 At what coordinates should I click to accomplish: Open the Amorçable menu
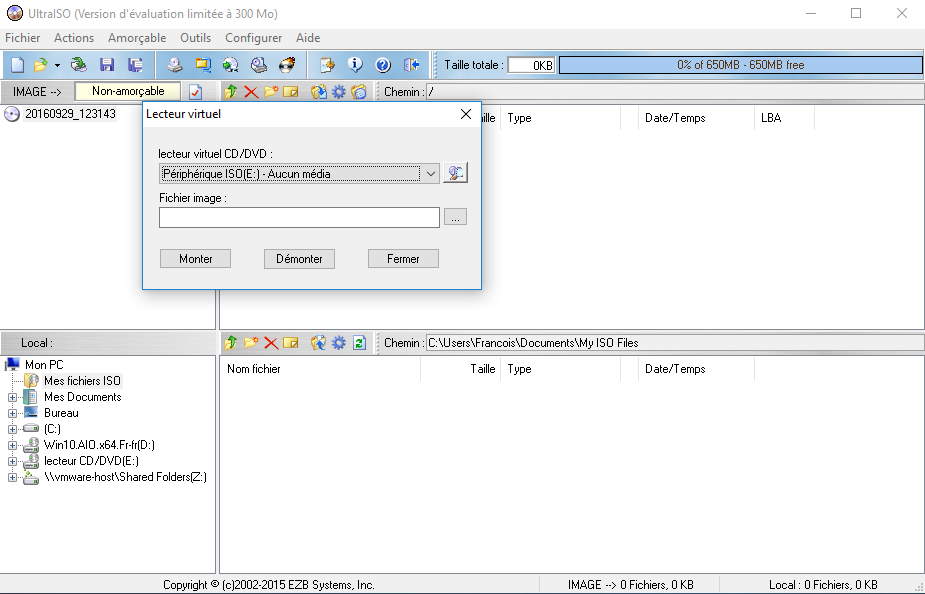coord(137,38)
